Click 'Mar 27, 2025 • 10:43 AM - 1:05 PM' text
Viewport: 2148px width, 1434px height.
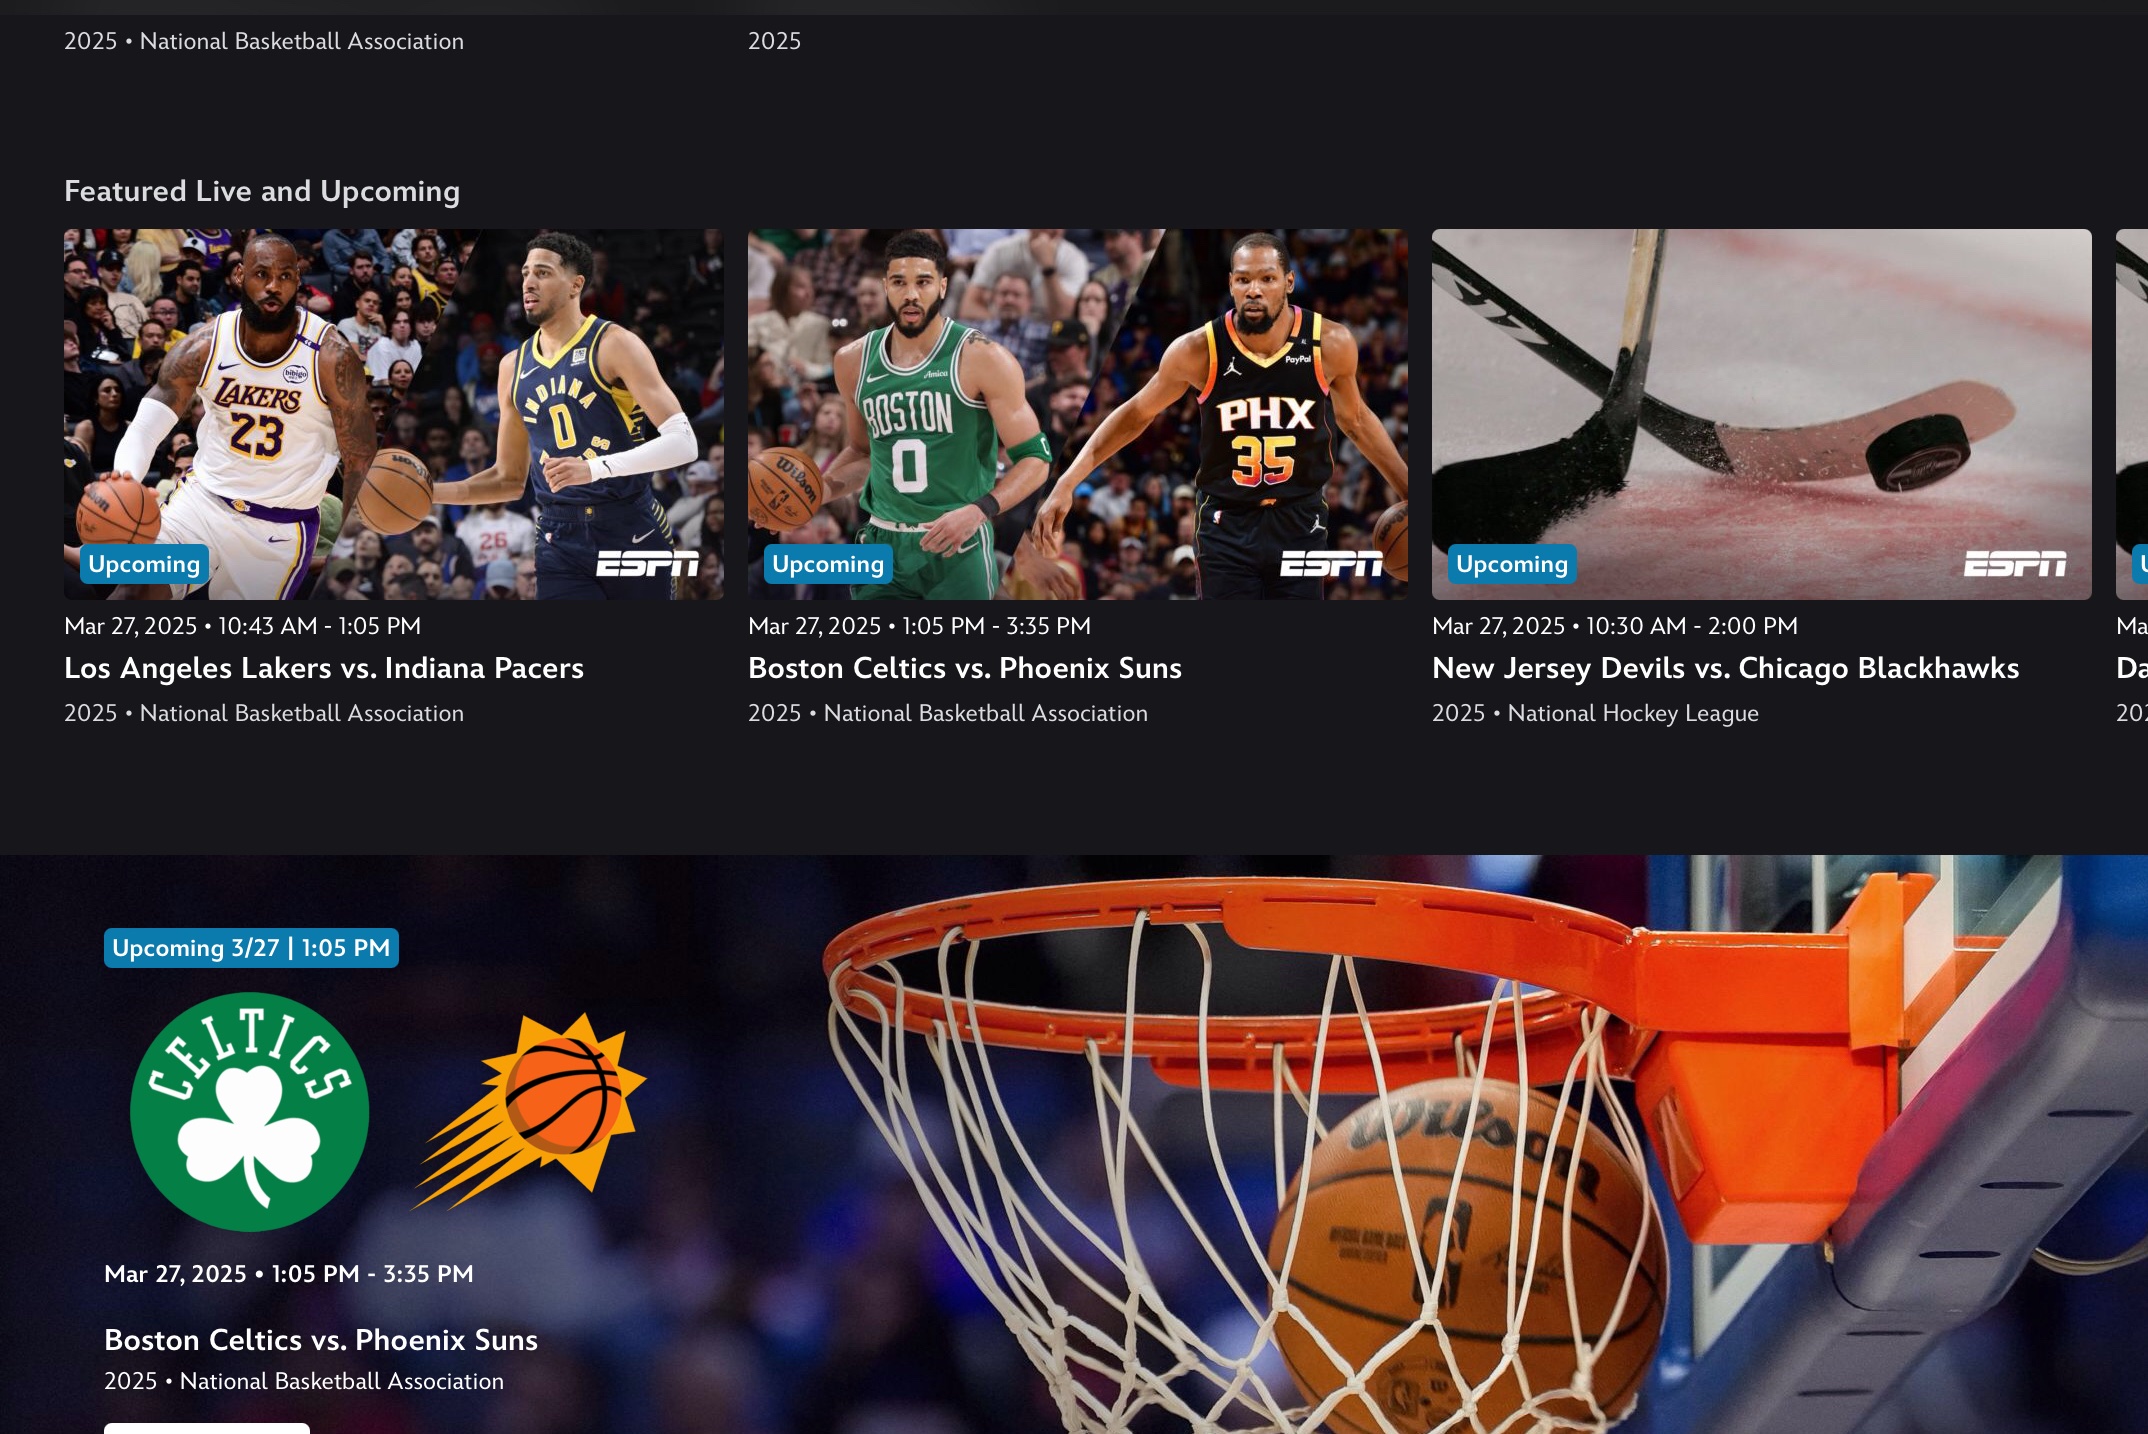pyautogui.click(x=242, y=626)
